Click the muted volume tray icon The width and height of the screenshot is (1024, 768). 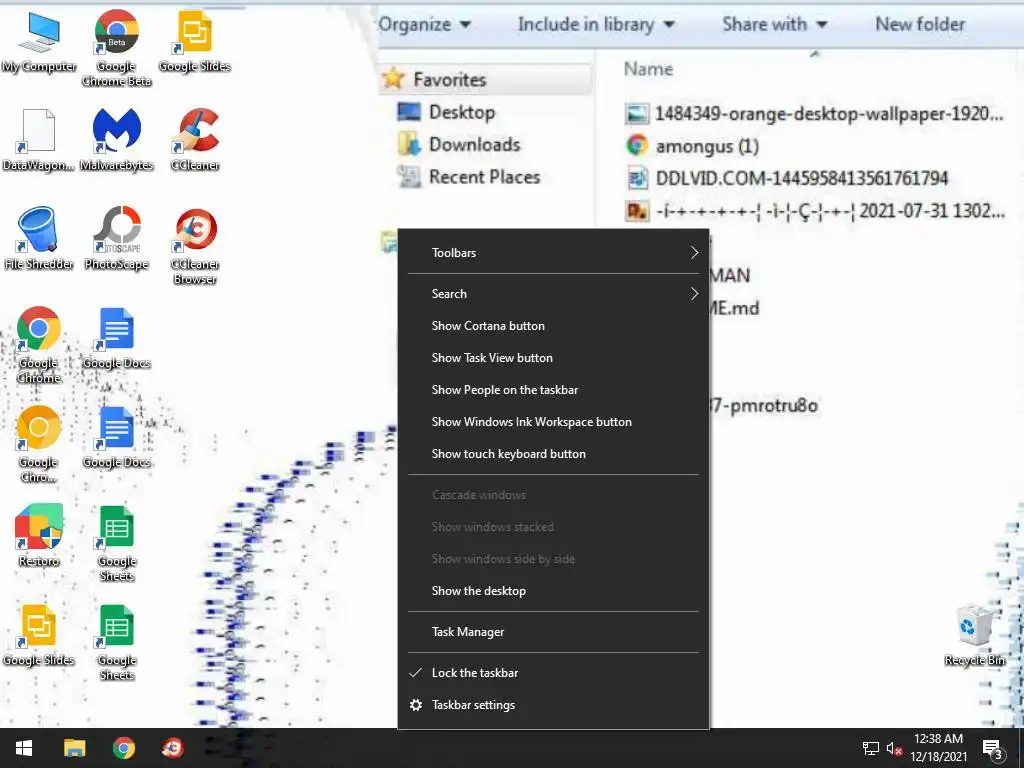[x=894, y=748]
